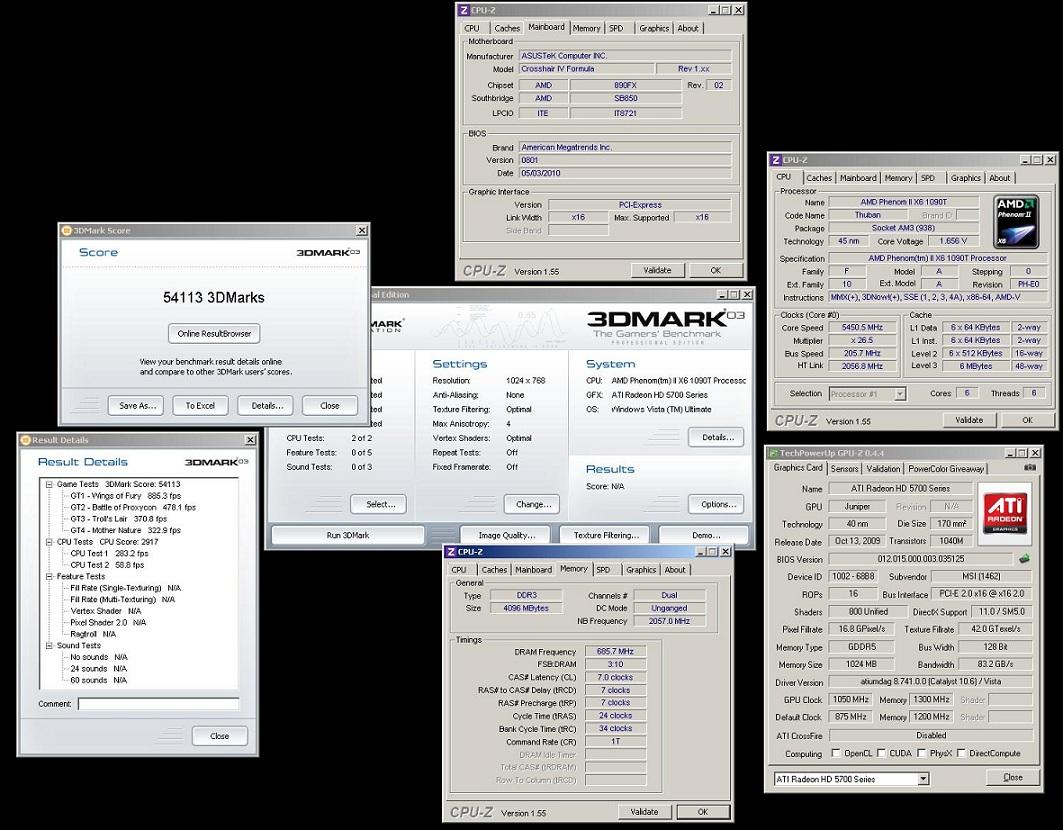
Task: Enable the CUDA checkbox in GPU-Z
Action: pos(881,753)
